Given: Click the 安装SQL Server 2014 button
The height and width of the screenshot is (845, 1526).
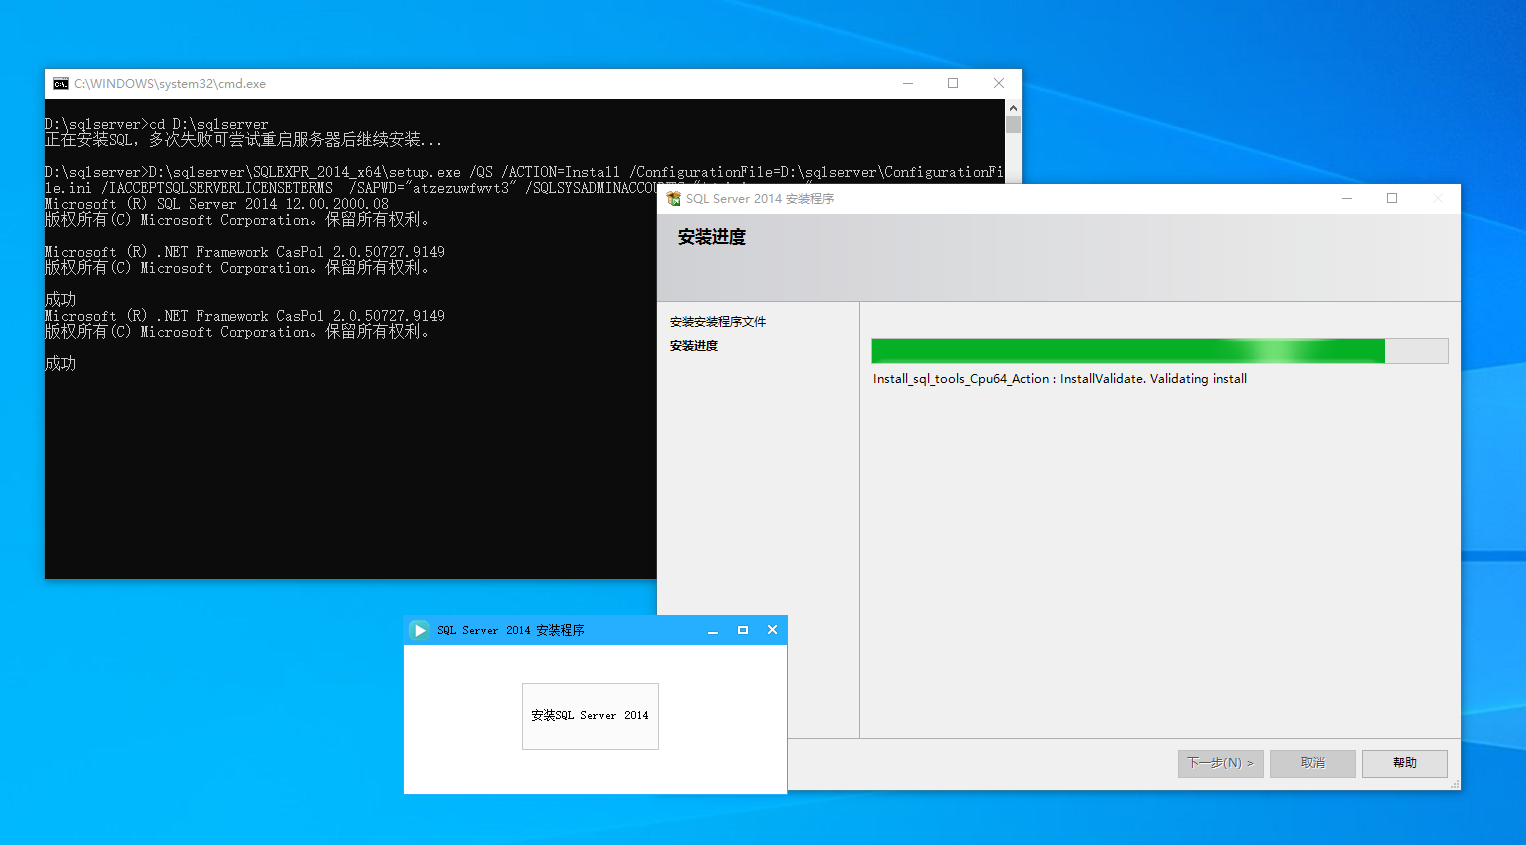Looking at the screenshot, I should click(x=590, y=716).
